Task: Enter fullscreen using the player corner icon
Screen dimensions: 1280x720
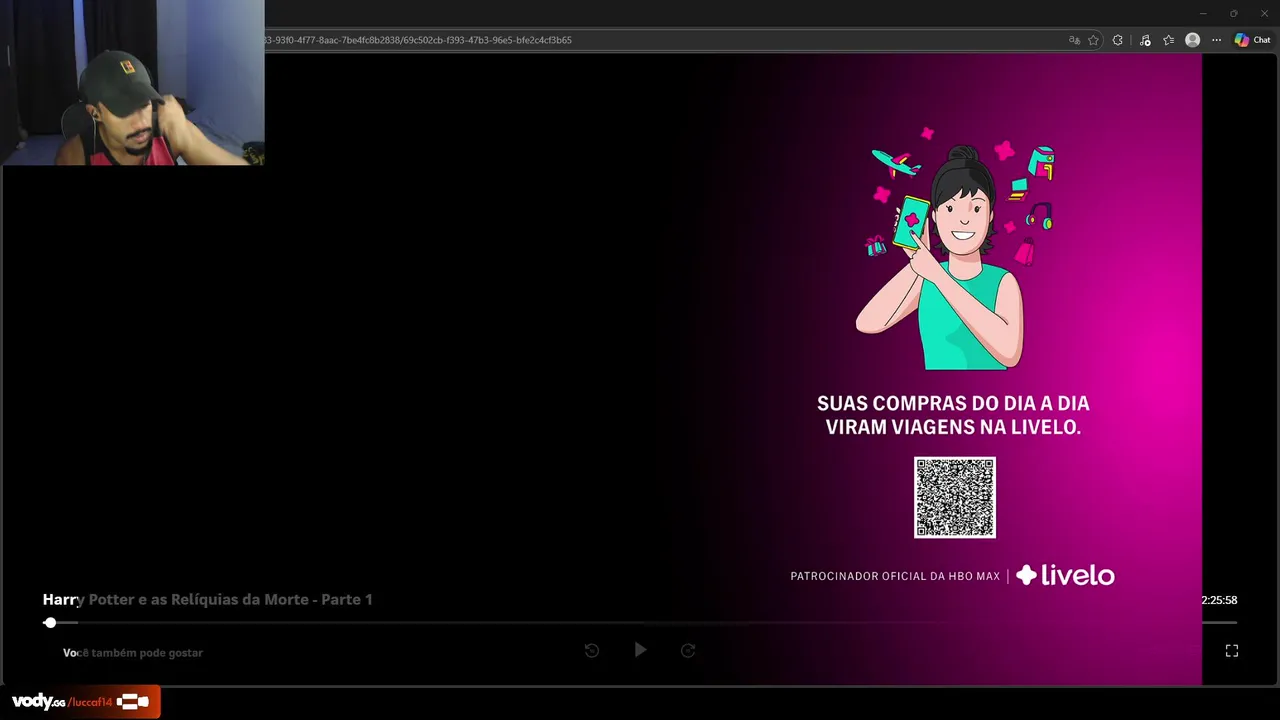Action: point(1232,651)
